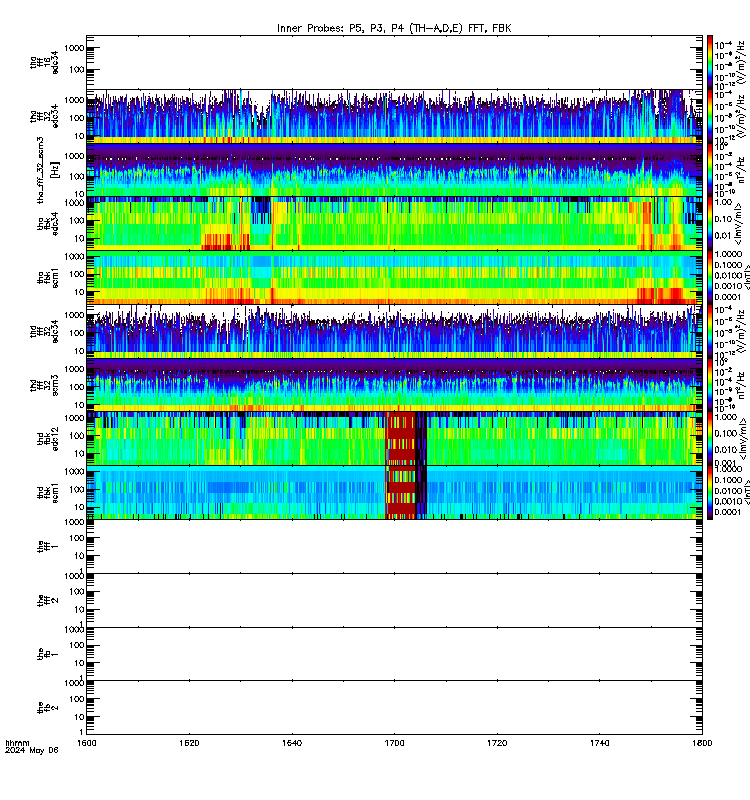Click the empty "the fb 1" plot panel
The height and width of the screenshot is (800, 750).
(394, 654)
